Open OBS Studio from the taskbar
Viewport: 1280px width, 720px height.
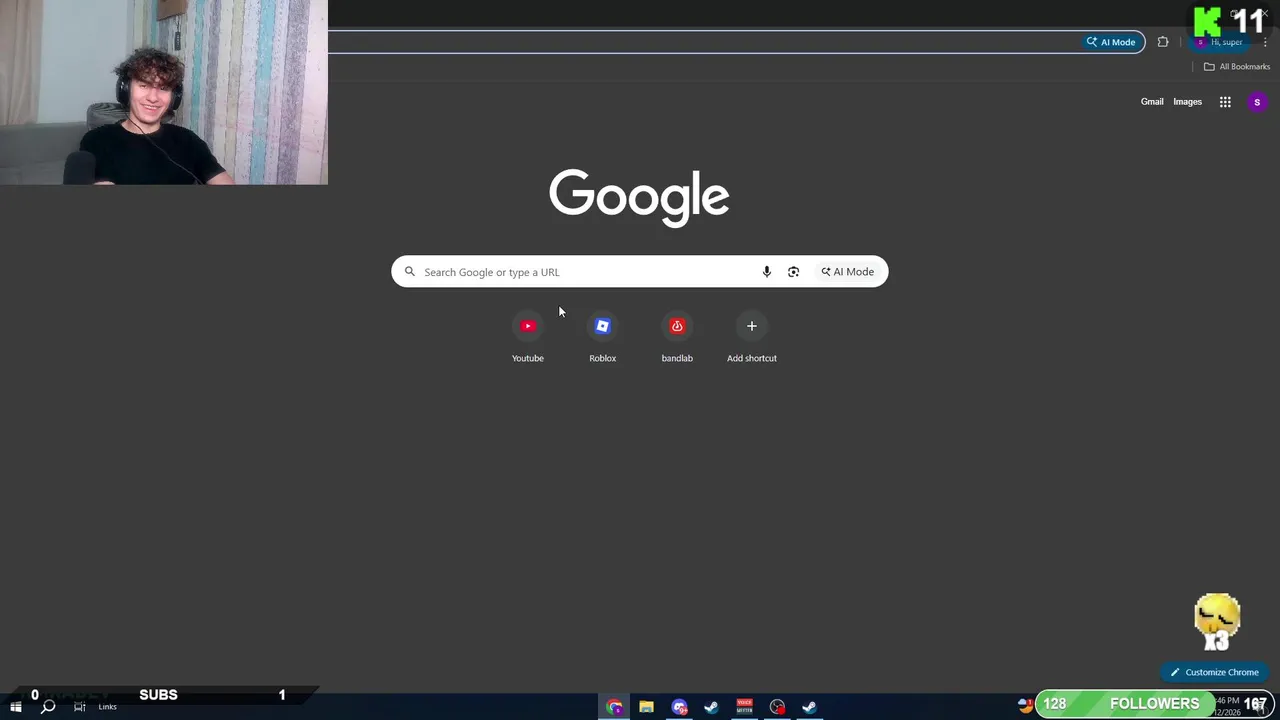777,707
